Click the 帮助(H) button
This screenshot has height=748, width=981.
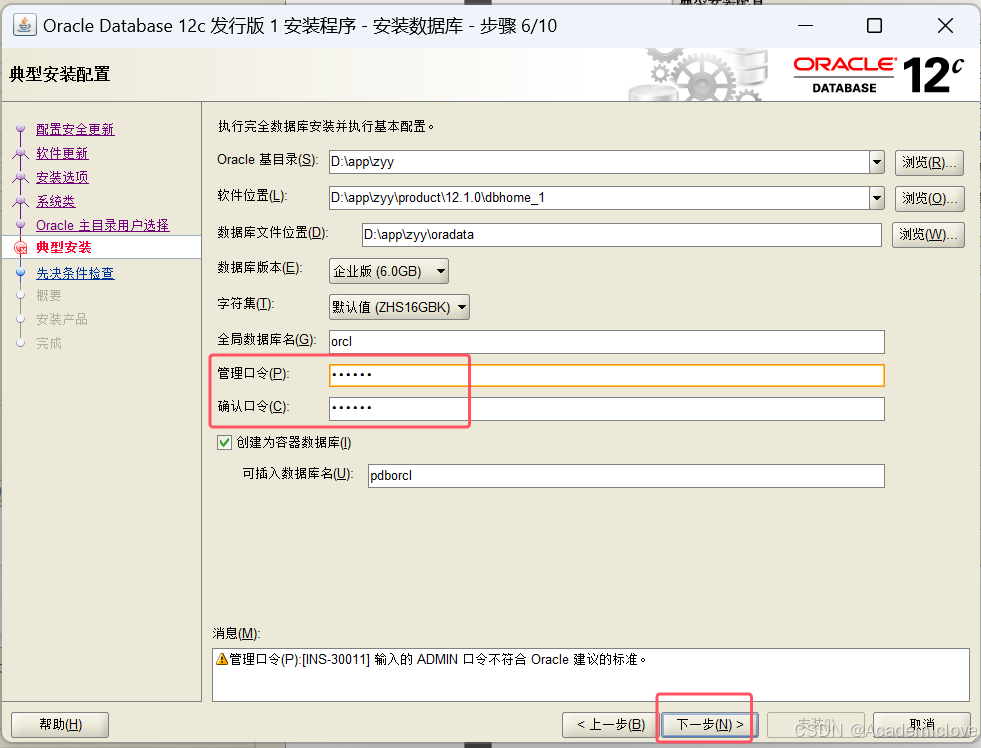click(x=59, y=724)
